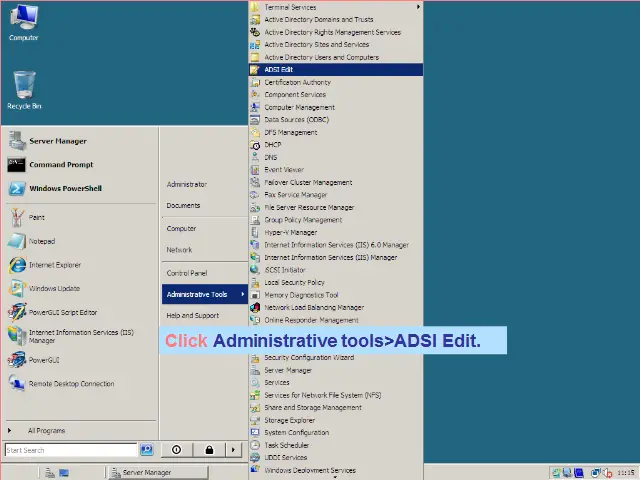Click the taskbar clock
The image size is (640, 480).
[626, 473]
